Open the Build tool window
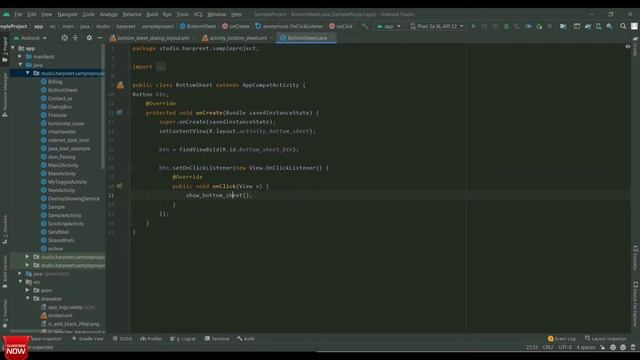Image resolution: width=640 pixels, height=360 pixels. [x=246, y=339]
